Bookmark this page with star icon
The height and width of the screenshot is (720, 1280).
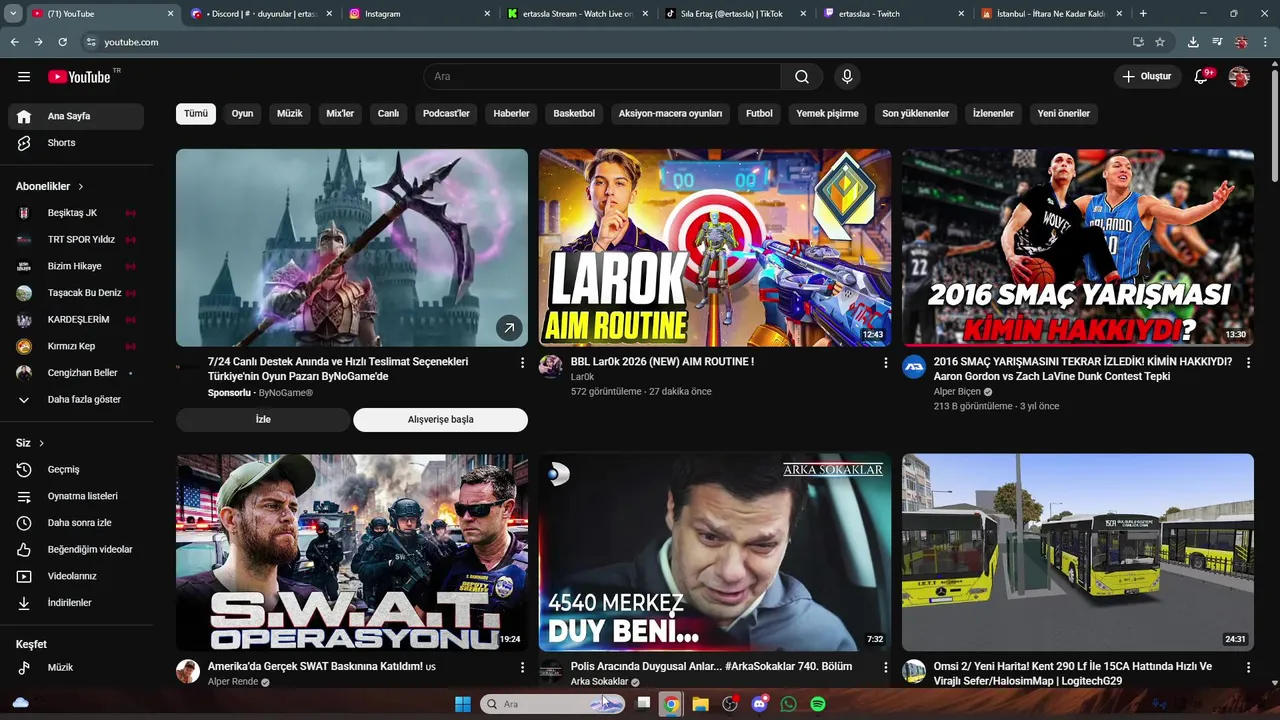click(1160, 42)
